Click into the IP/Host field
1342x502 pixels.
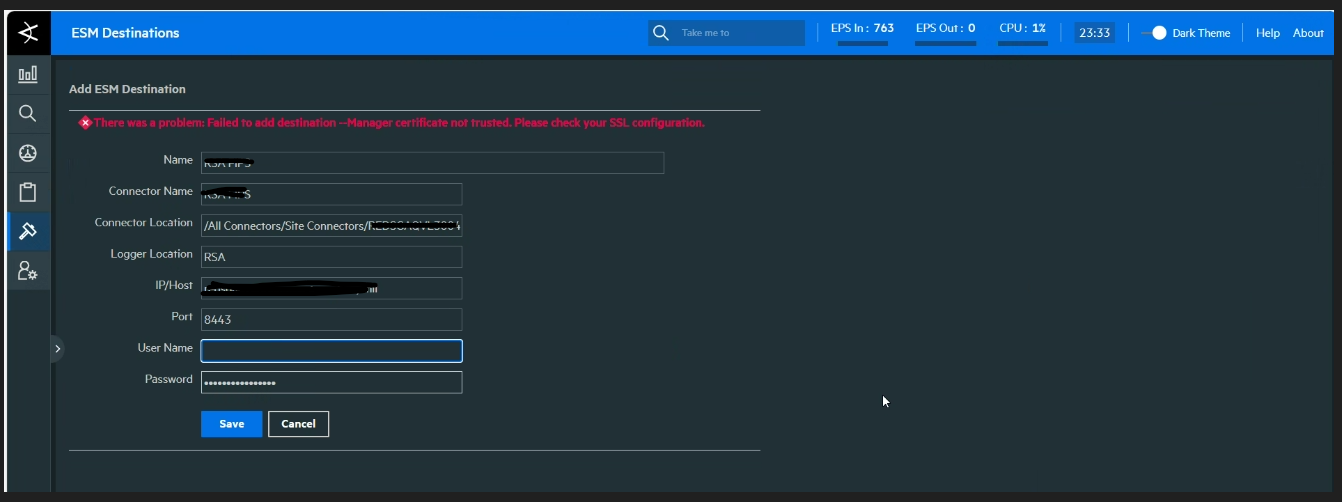click(x=331, y=288)
